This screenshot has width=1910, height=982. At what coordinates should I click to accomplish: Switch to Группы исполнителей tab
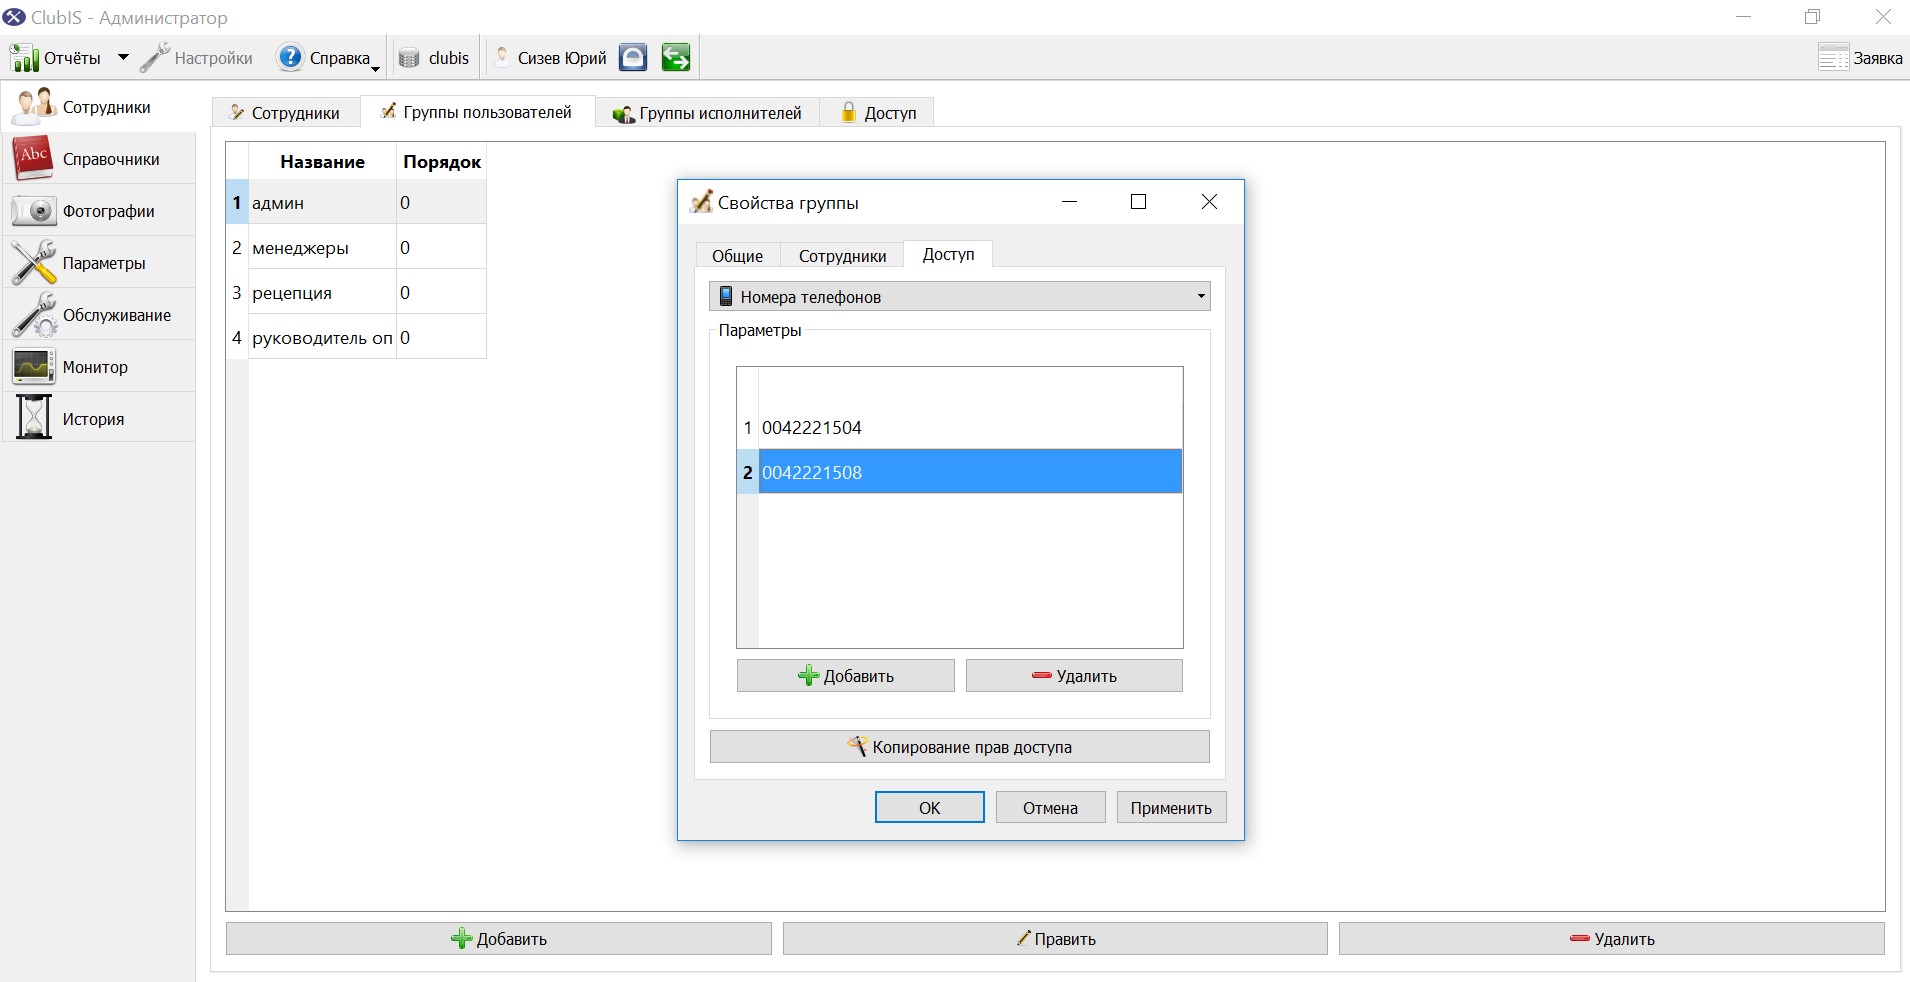pos(708,113)
